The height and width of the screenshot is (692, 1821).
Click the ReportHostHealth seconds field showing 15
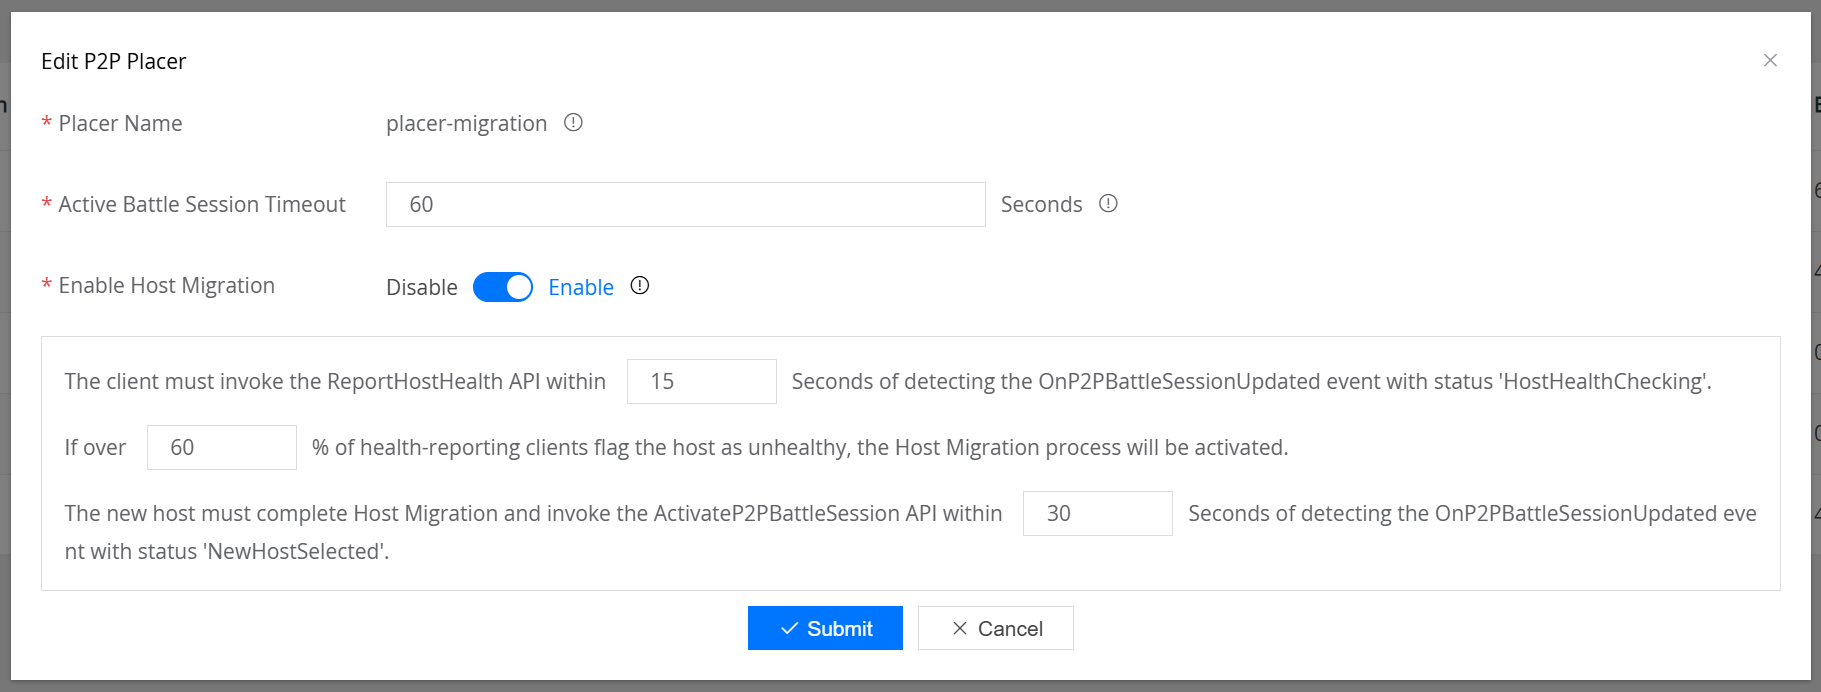click(702, 382)
